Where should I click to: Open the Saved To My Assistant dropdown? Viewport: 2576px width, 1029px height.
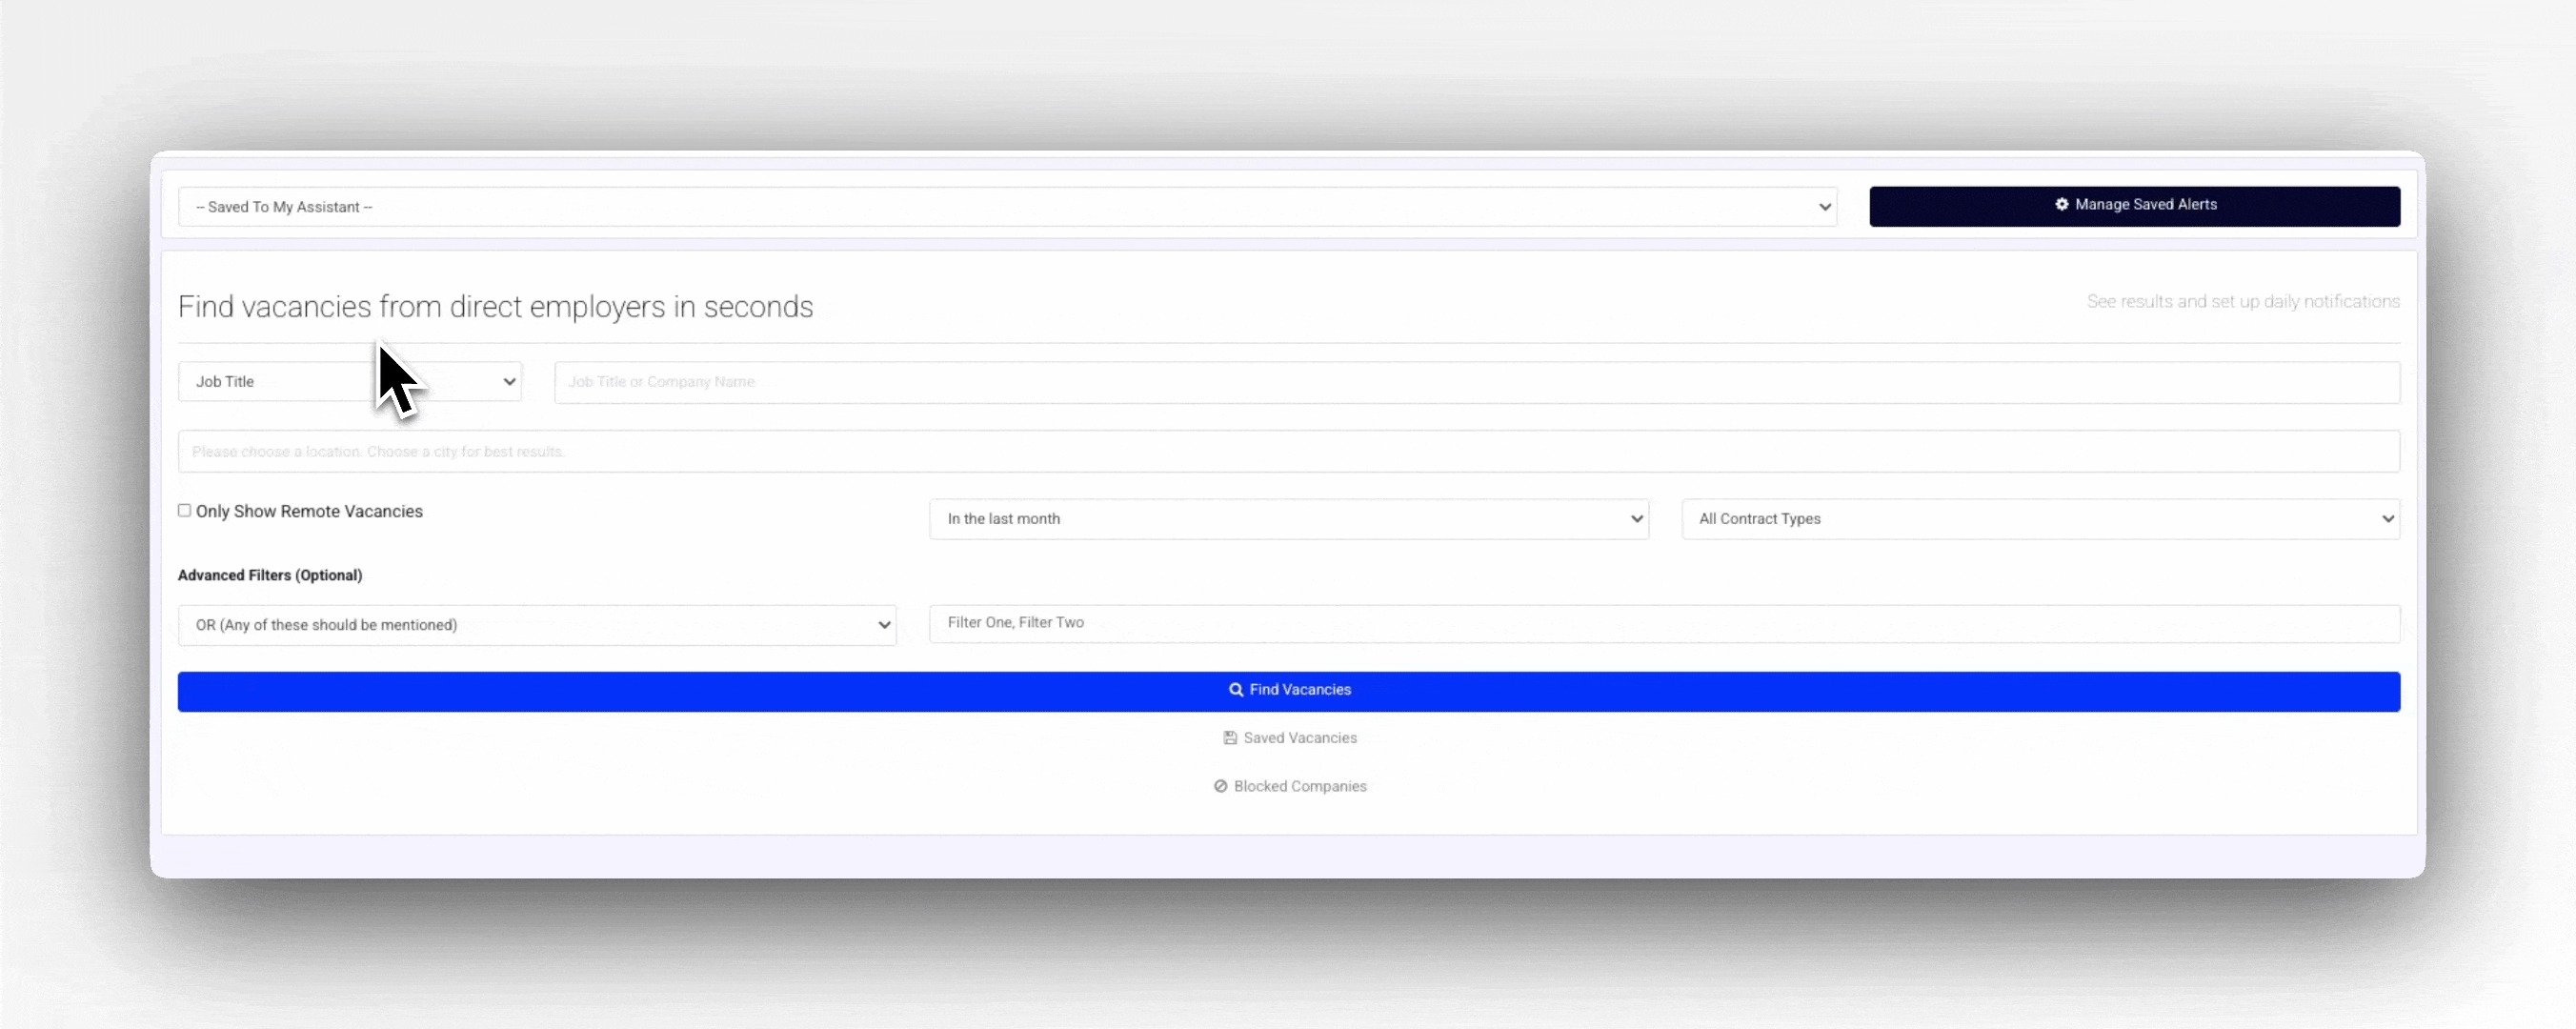[x=1007, y=207]
